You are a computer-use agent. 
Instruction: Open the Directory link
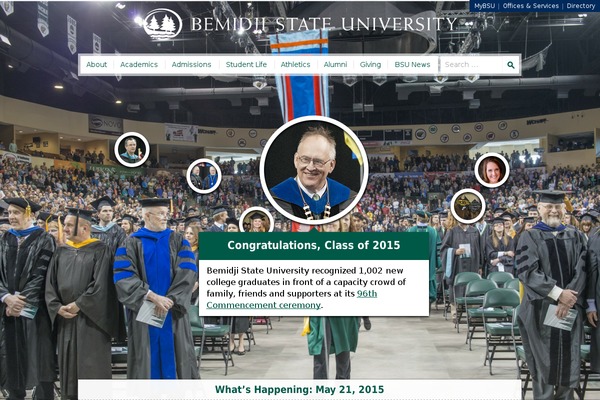point(580,6)
